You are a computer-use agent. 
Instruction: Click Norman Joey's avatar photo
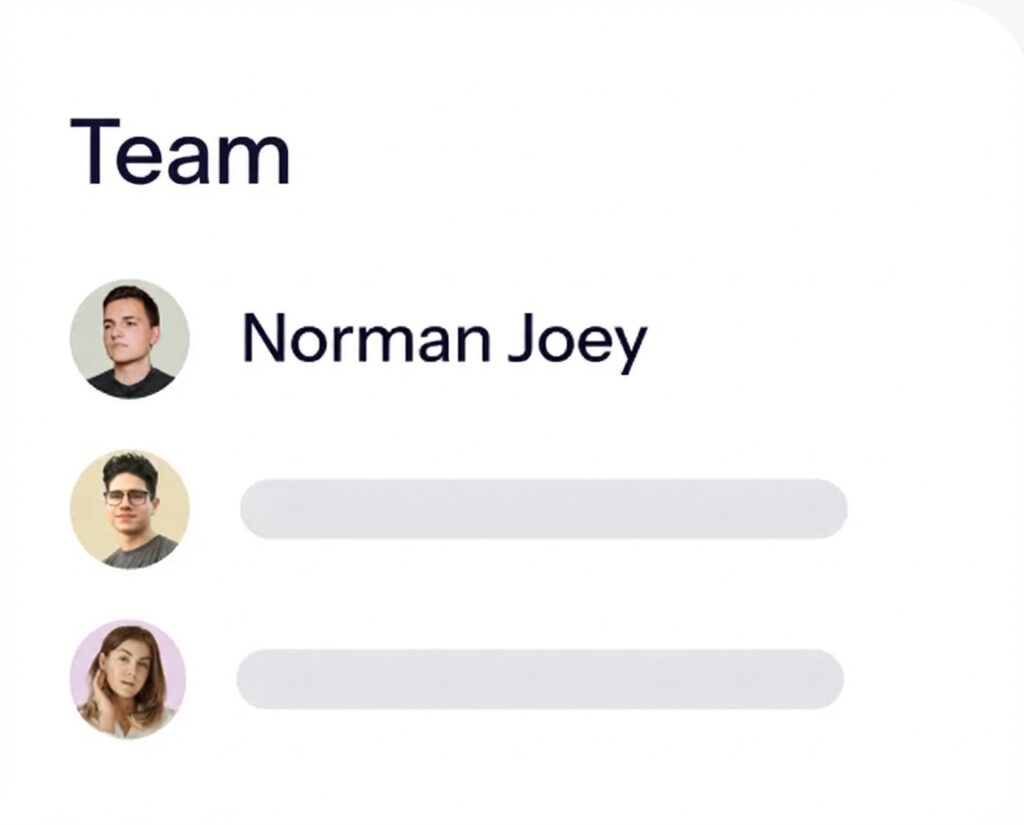point(129,339)
